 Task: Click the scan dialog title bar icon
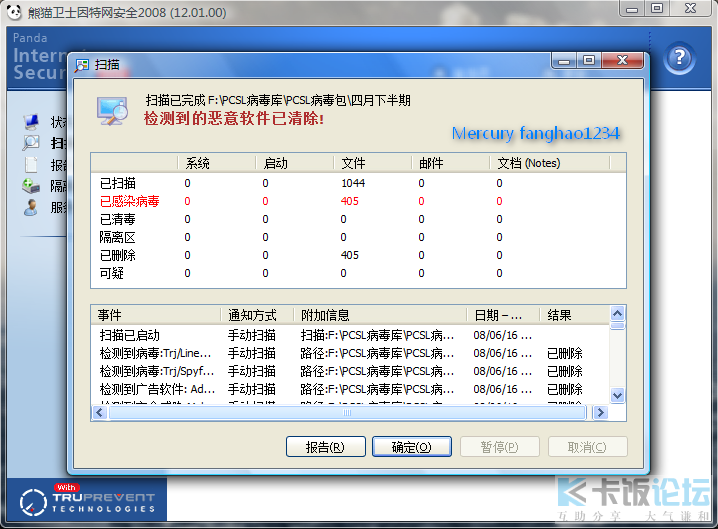pyautogui.click(x=82, y=65)
